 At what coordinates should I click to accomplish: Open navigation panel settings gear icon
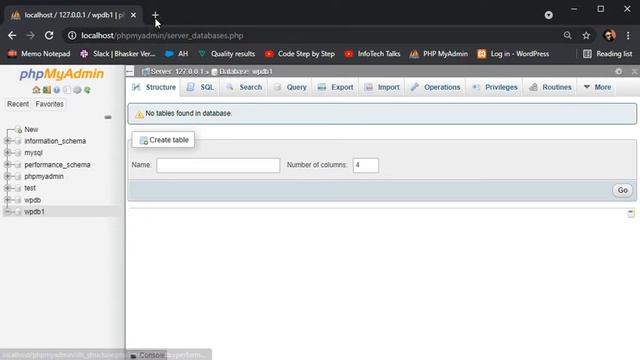77,90
